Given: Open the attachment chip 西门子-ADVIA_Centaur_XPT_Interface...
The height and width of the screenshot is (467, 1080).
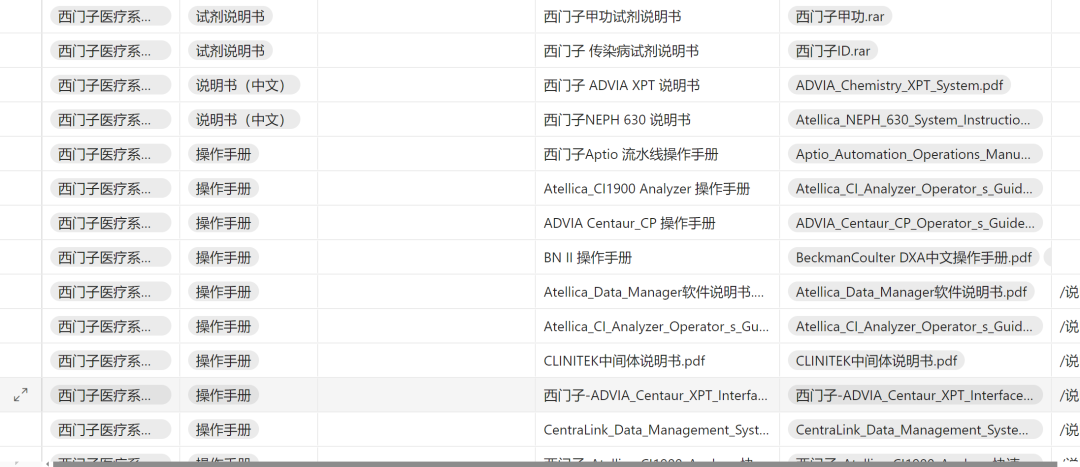Looking at the screenshot, I should [915, 395].
